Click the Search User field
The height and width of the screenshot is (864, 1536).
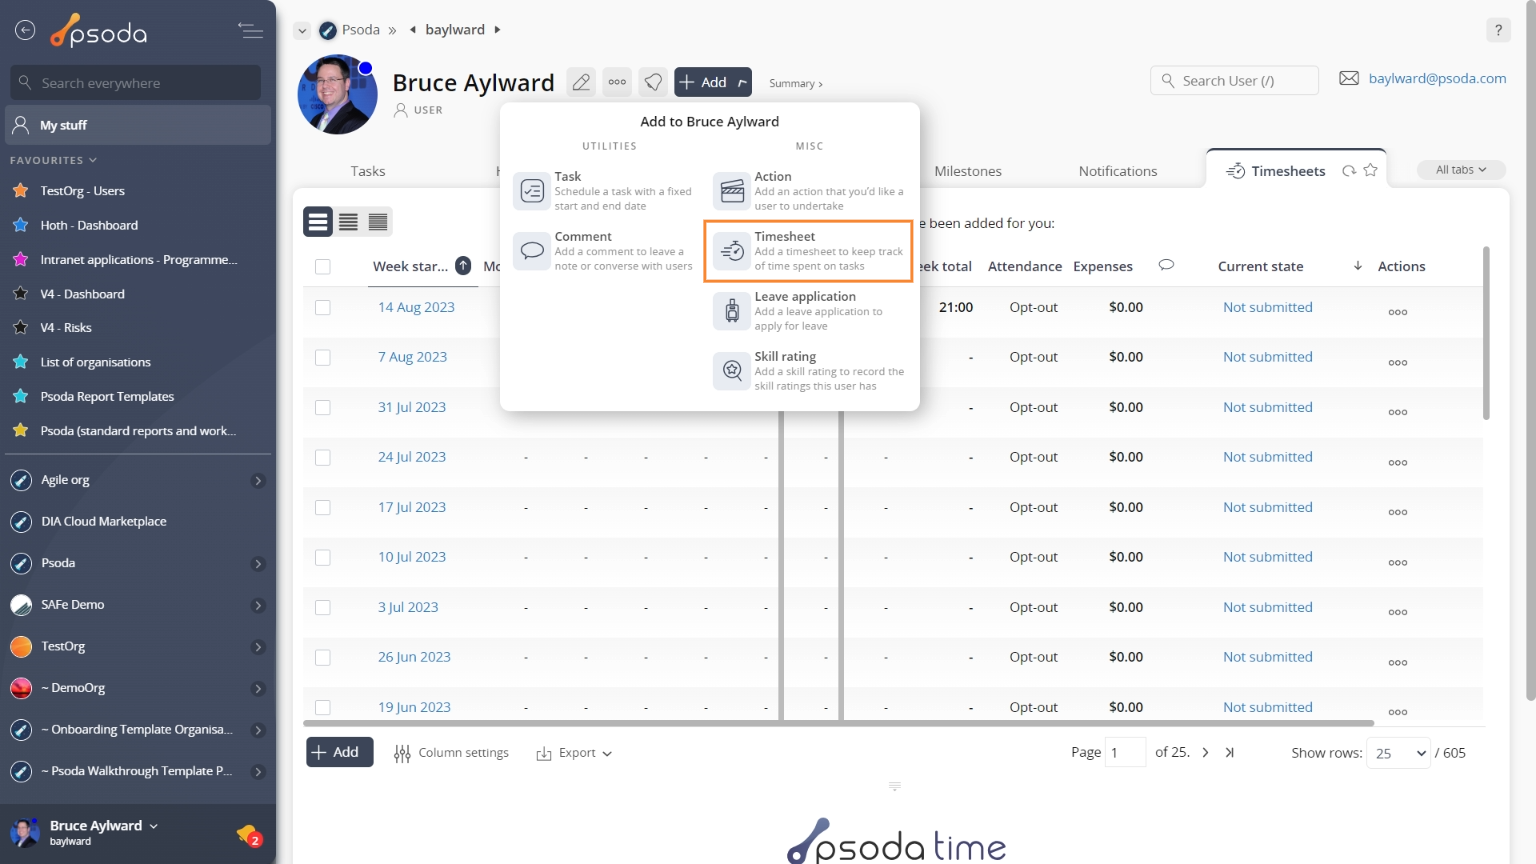[1234, 80]
